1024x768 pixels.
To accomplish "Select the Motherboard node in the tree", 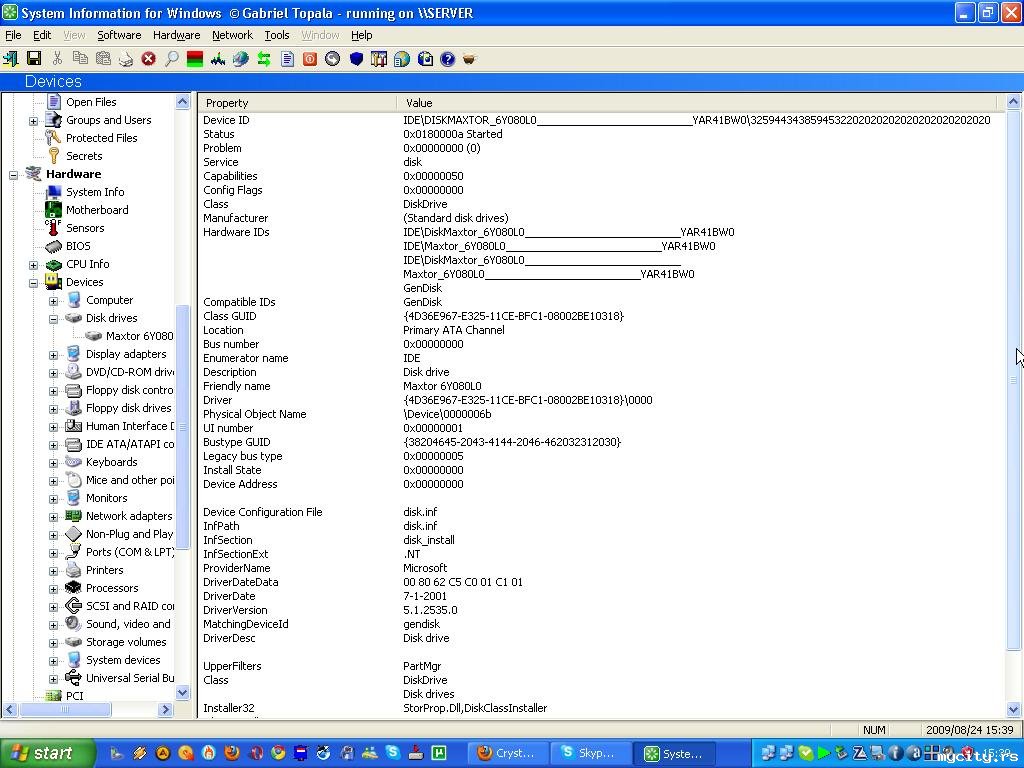I will point(97,210).
